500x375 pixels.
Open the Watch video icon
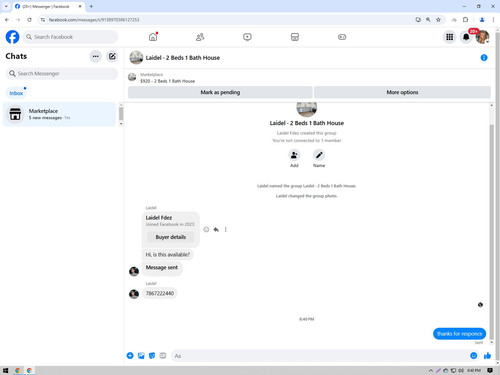(x=247, y=37)
